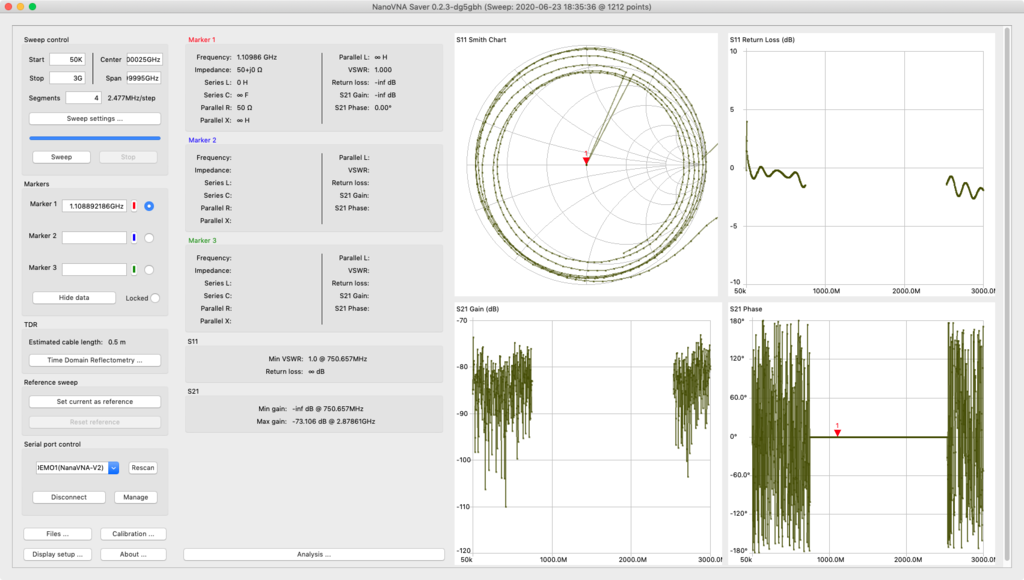Click the yellow macOS minimize button
The image size is (1024, 580).
20,7
